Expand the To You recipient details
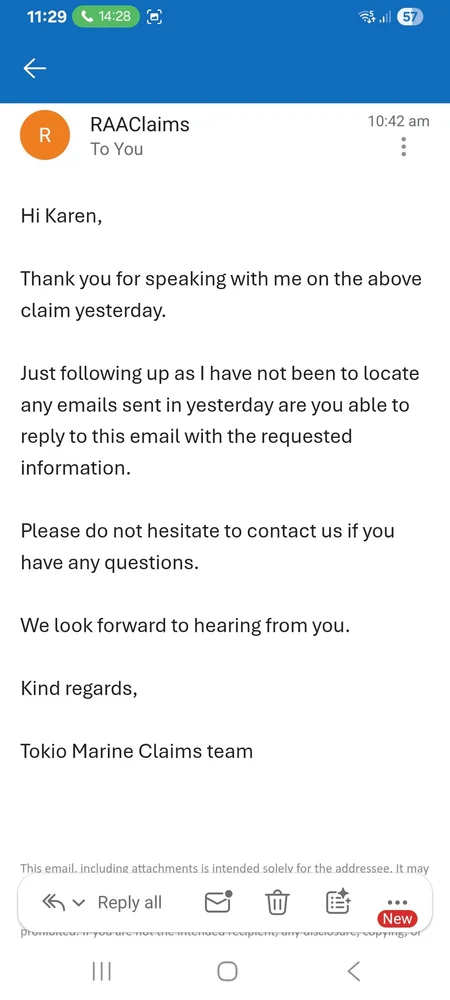Viewport: 450px width, 1000px height. click(x=117, y=149)
